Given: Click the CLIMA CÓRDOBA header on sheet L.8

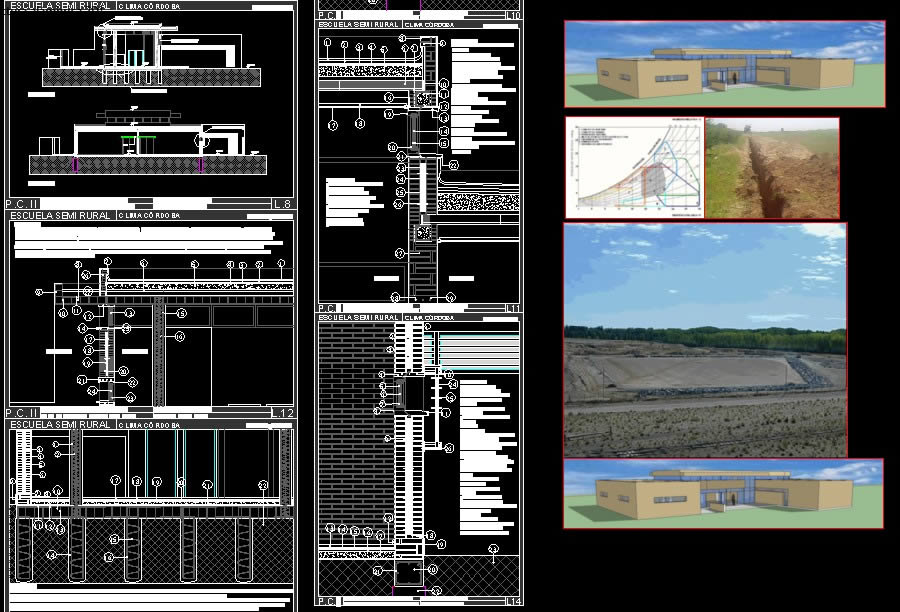Looking at the screenshot, I should [148, 6].
